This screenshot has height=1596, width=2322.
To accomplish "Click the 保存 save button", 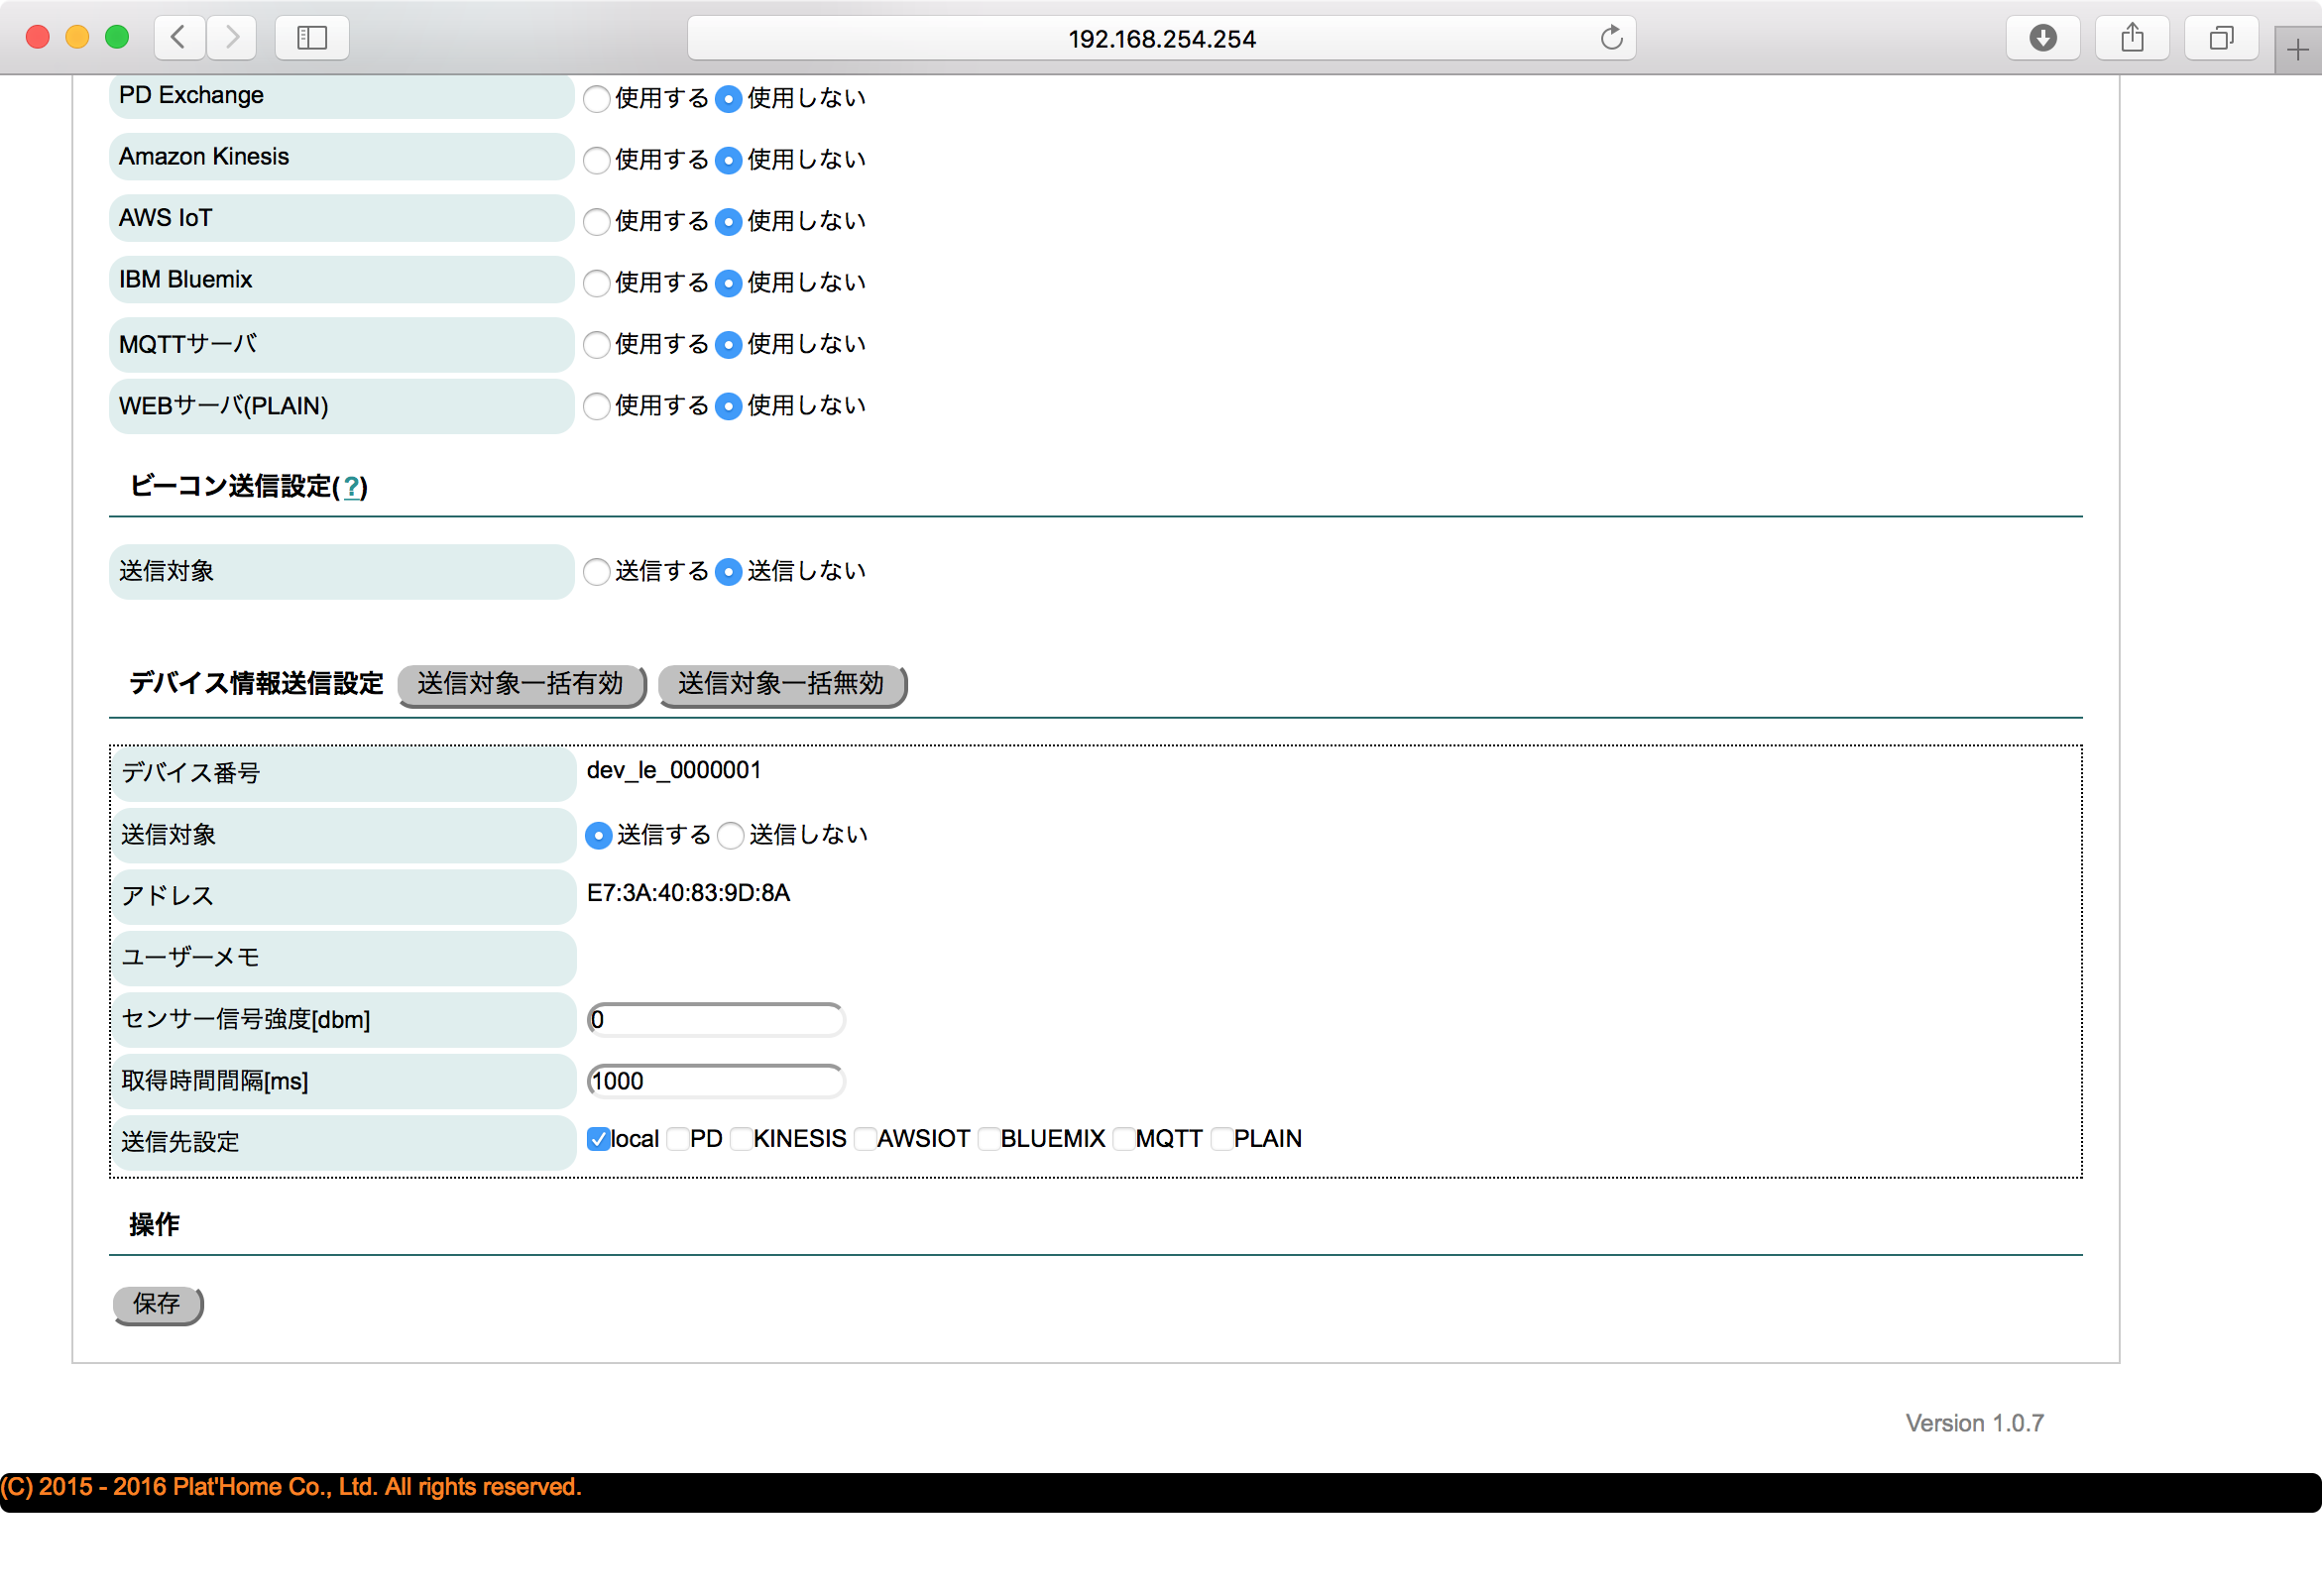I will click(158, 1305).
